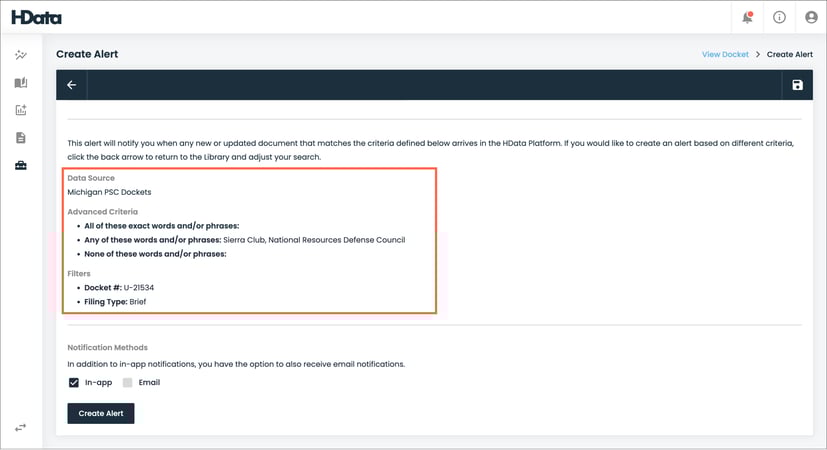Toggle sidebar with the swap arrows icon
The width and height of the screenshot is (827, 450).
21,427
